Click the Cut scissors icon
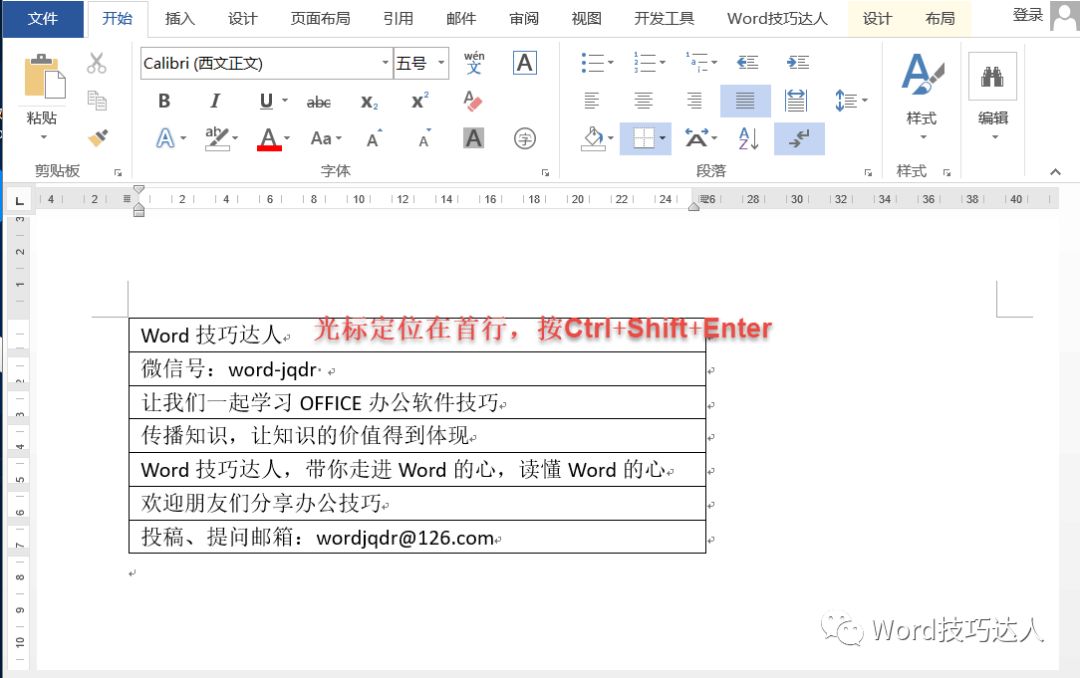1080x678 pixels. 96,63
